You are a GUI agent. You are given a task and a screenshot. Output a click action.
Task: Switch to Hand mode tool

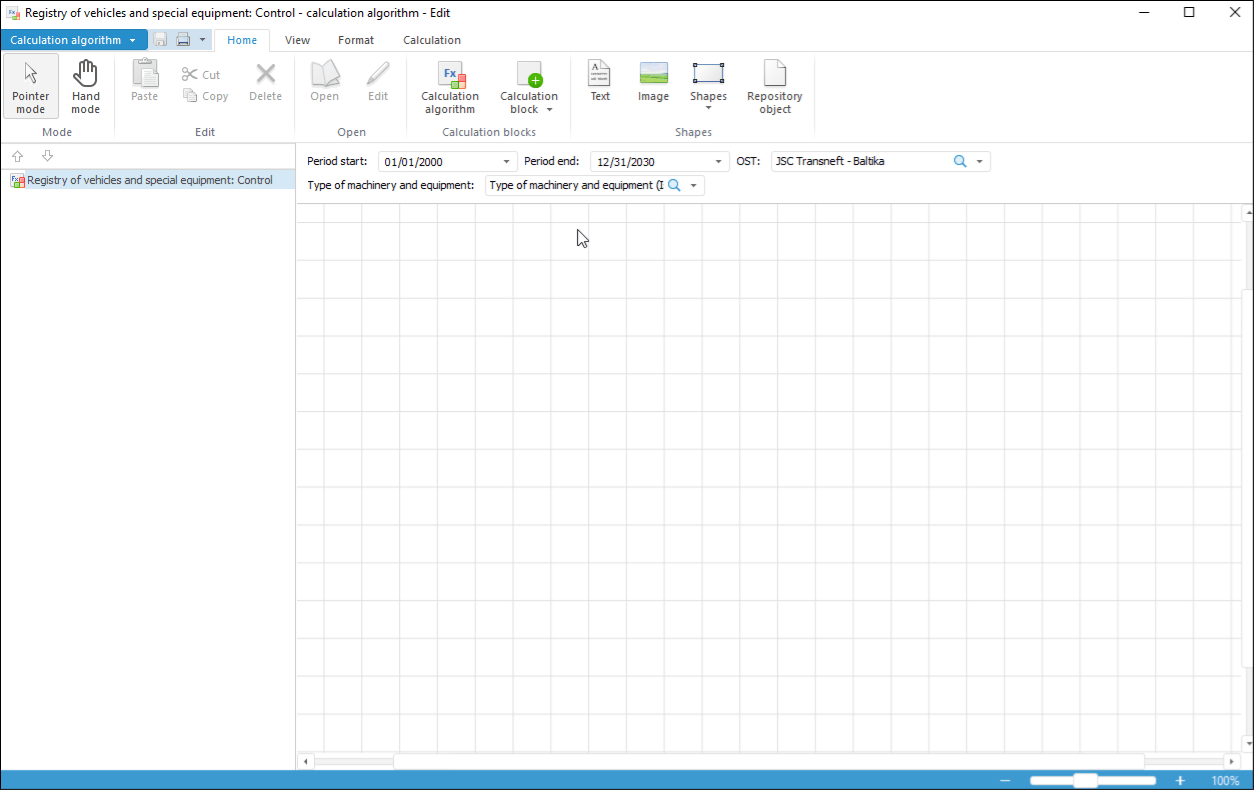pyautogui.click(x=86, y=86)
